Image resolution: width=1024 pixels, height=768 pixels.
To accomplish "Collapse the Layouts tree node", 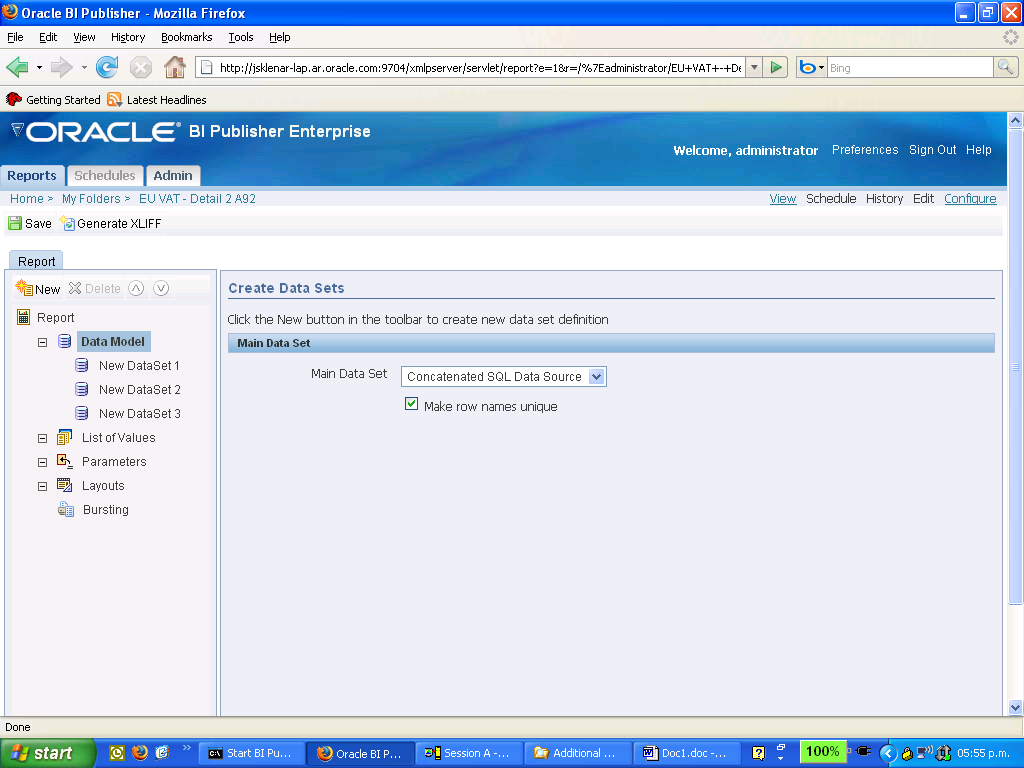I will pos(42,487).
